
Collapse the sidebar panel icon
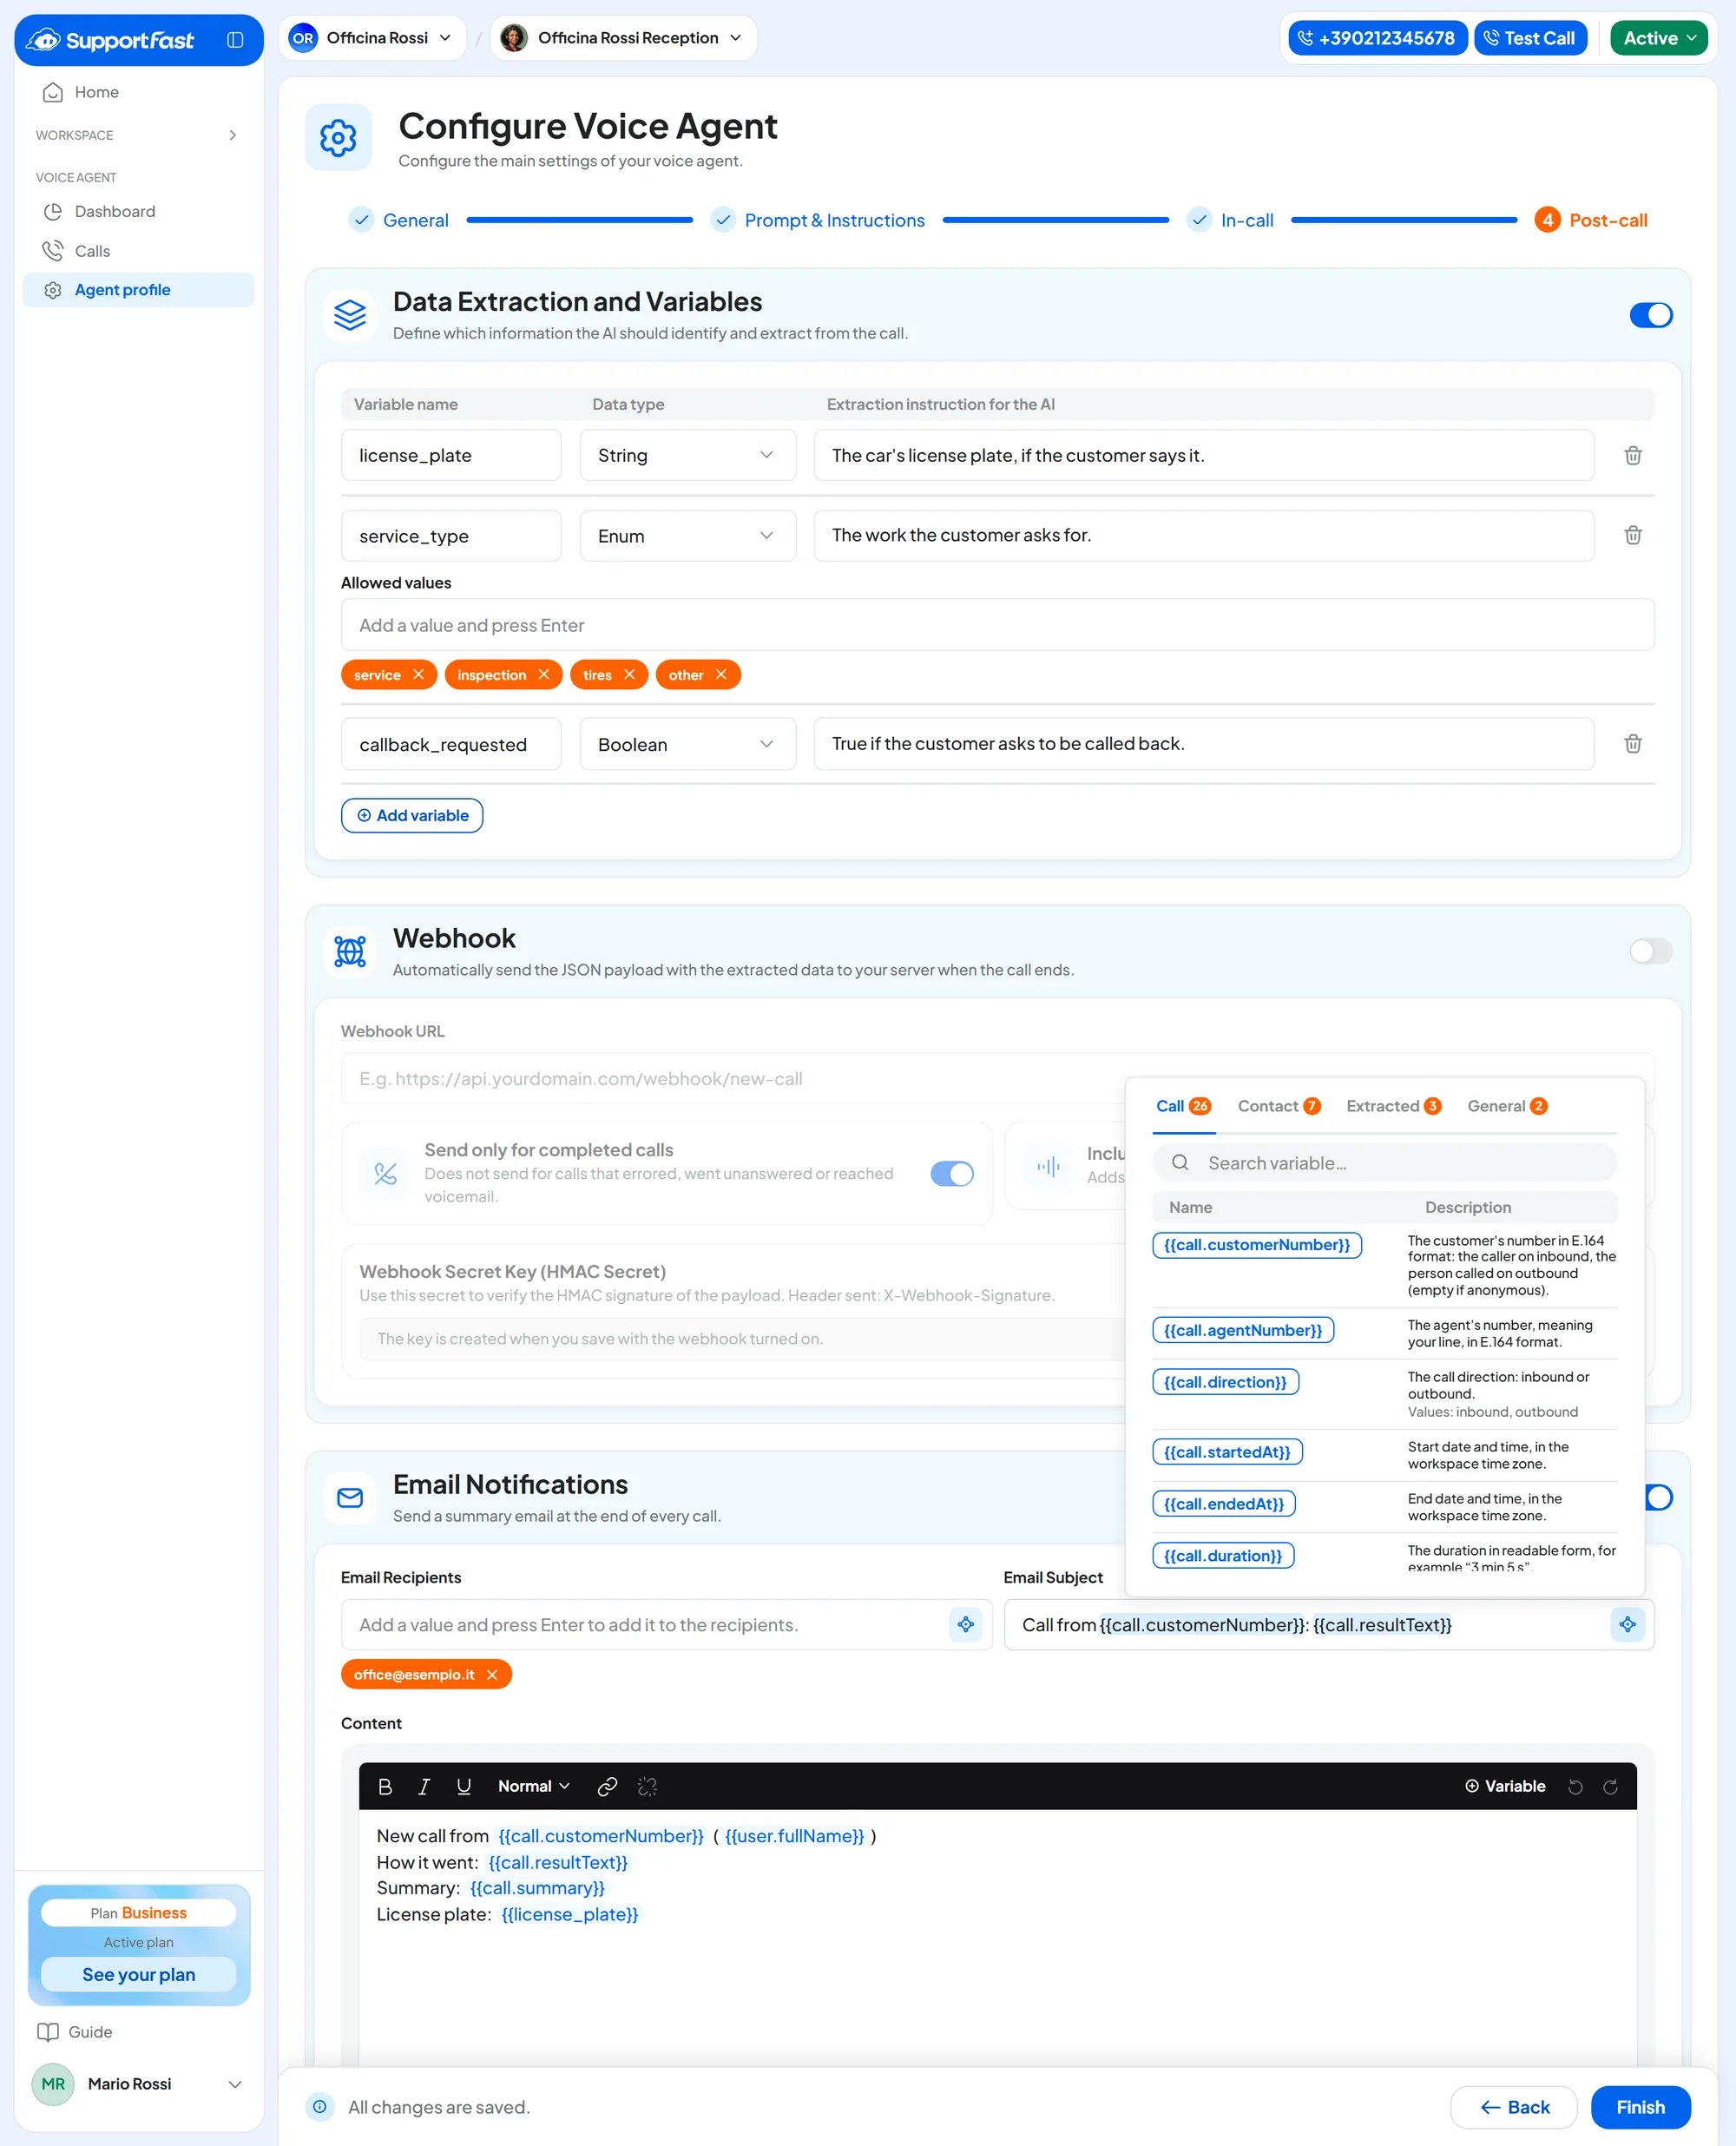pyautogui.click(x=235, y=40)
